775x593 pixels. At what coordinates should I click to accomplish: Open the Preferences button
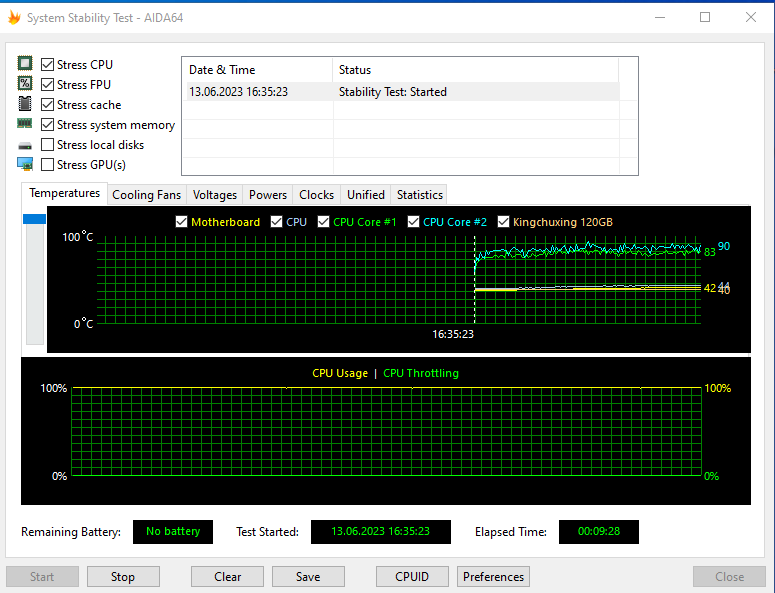493,577
